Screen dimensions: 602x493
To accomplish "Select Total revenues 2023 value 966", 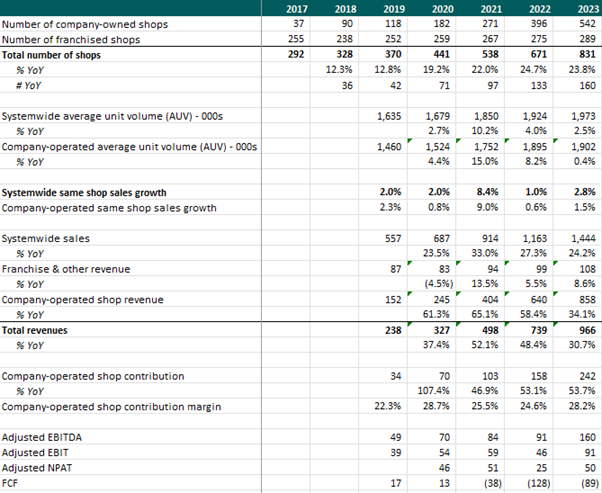I will click(x=581, y=329).
